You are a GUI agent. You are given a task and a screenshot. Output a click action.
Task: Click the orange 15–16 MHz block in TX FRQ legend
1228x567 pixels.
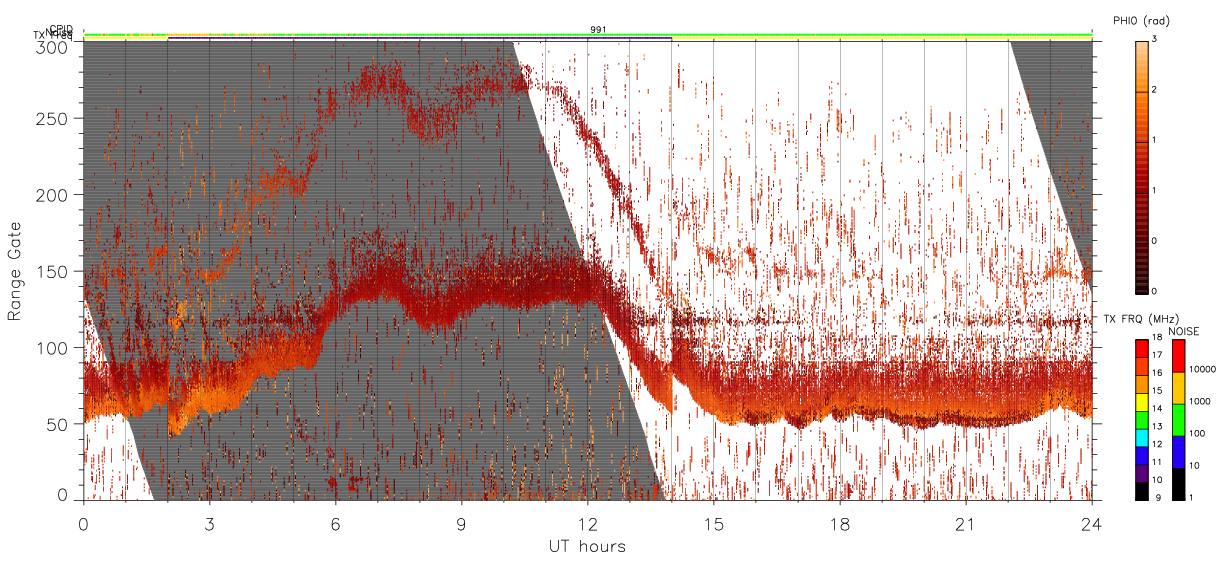pos(1141,383)
